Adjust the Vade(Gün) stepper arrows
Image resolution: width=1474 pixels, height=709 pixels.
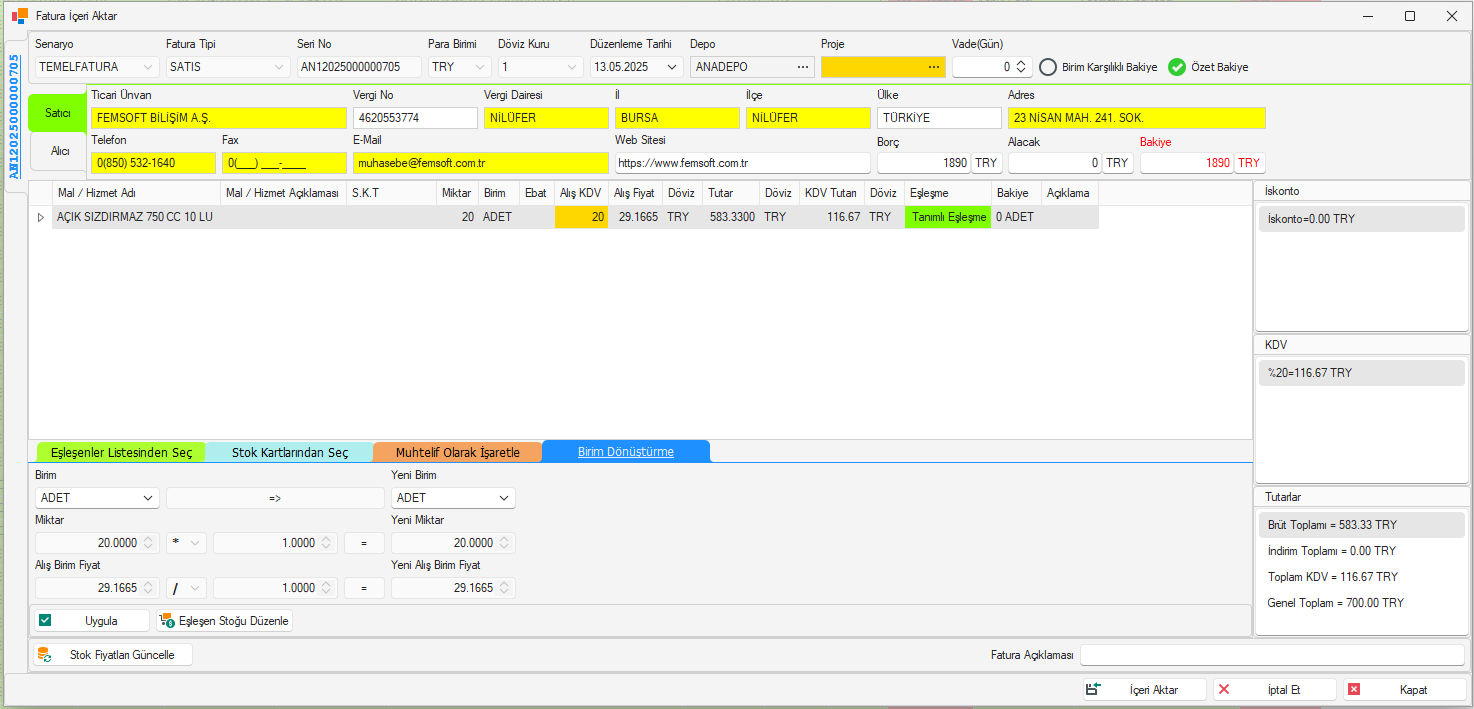point(1020,67)
